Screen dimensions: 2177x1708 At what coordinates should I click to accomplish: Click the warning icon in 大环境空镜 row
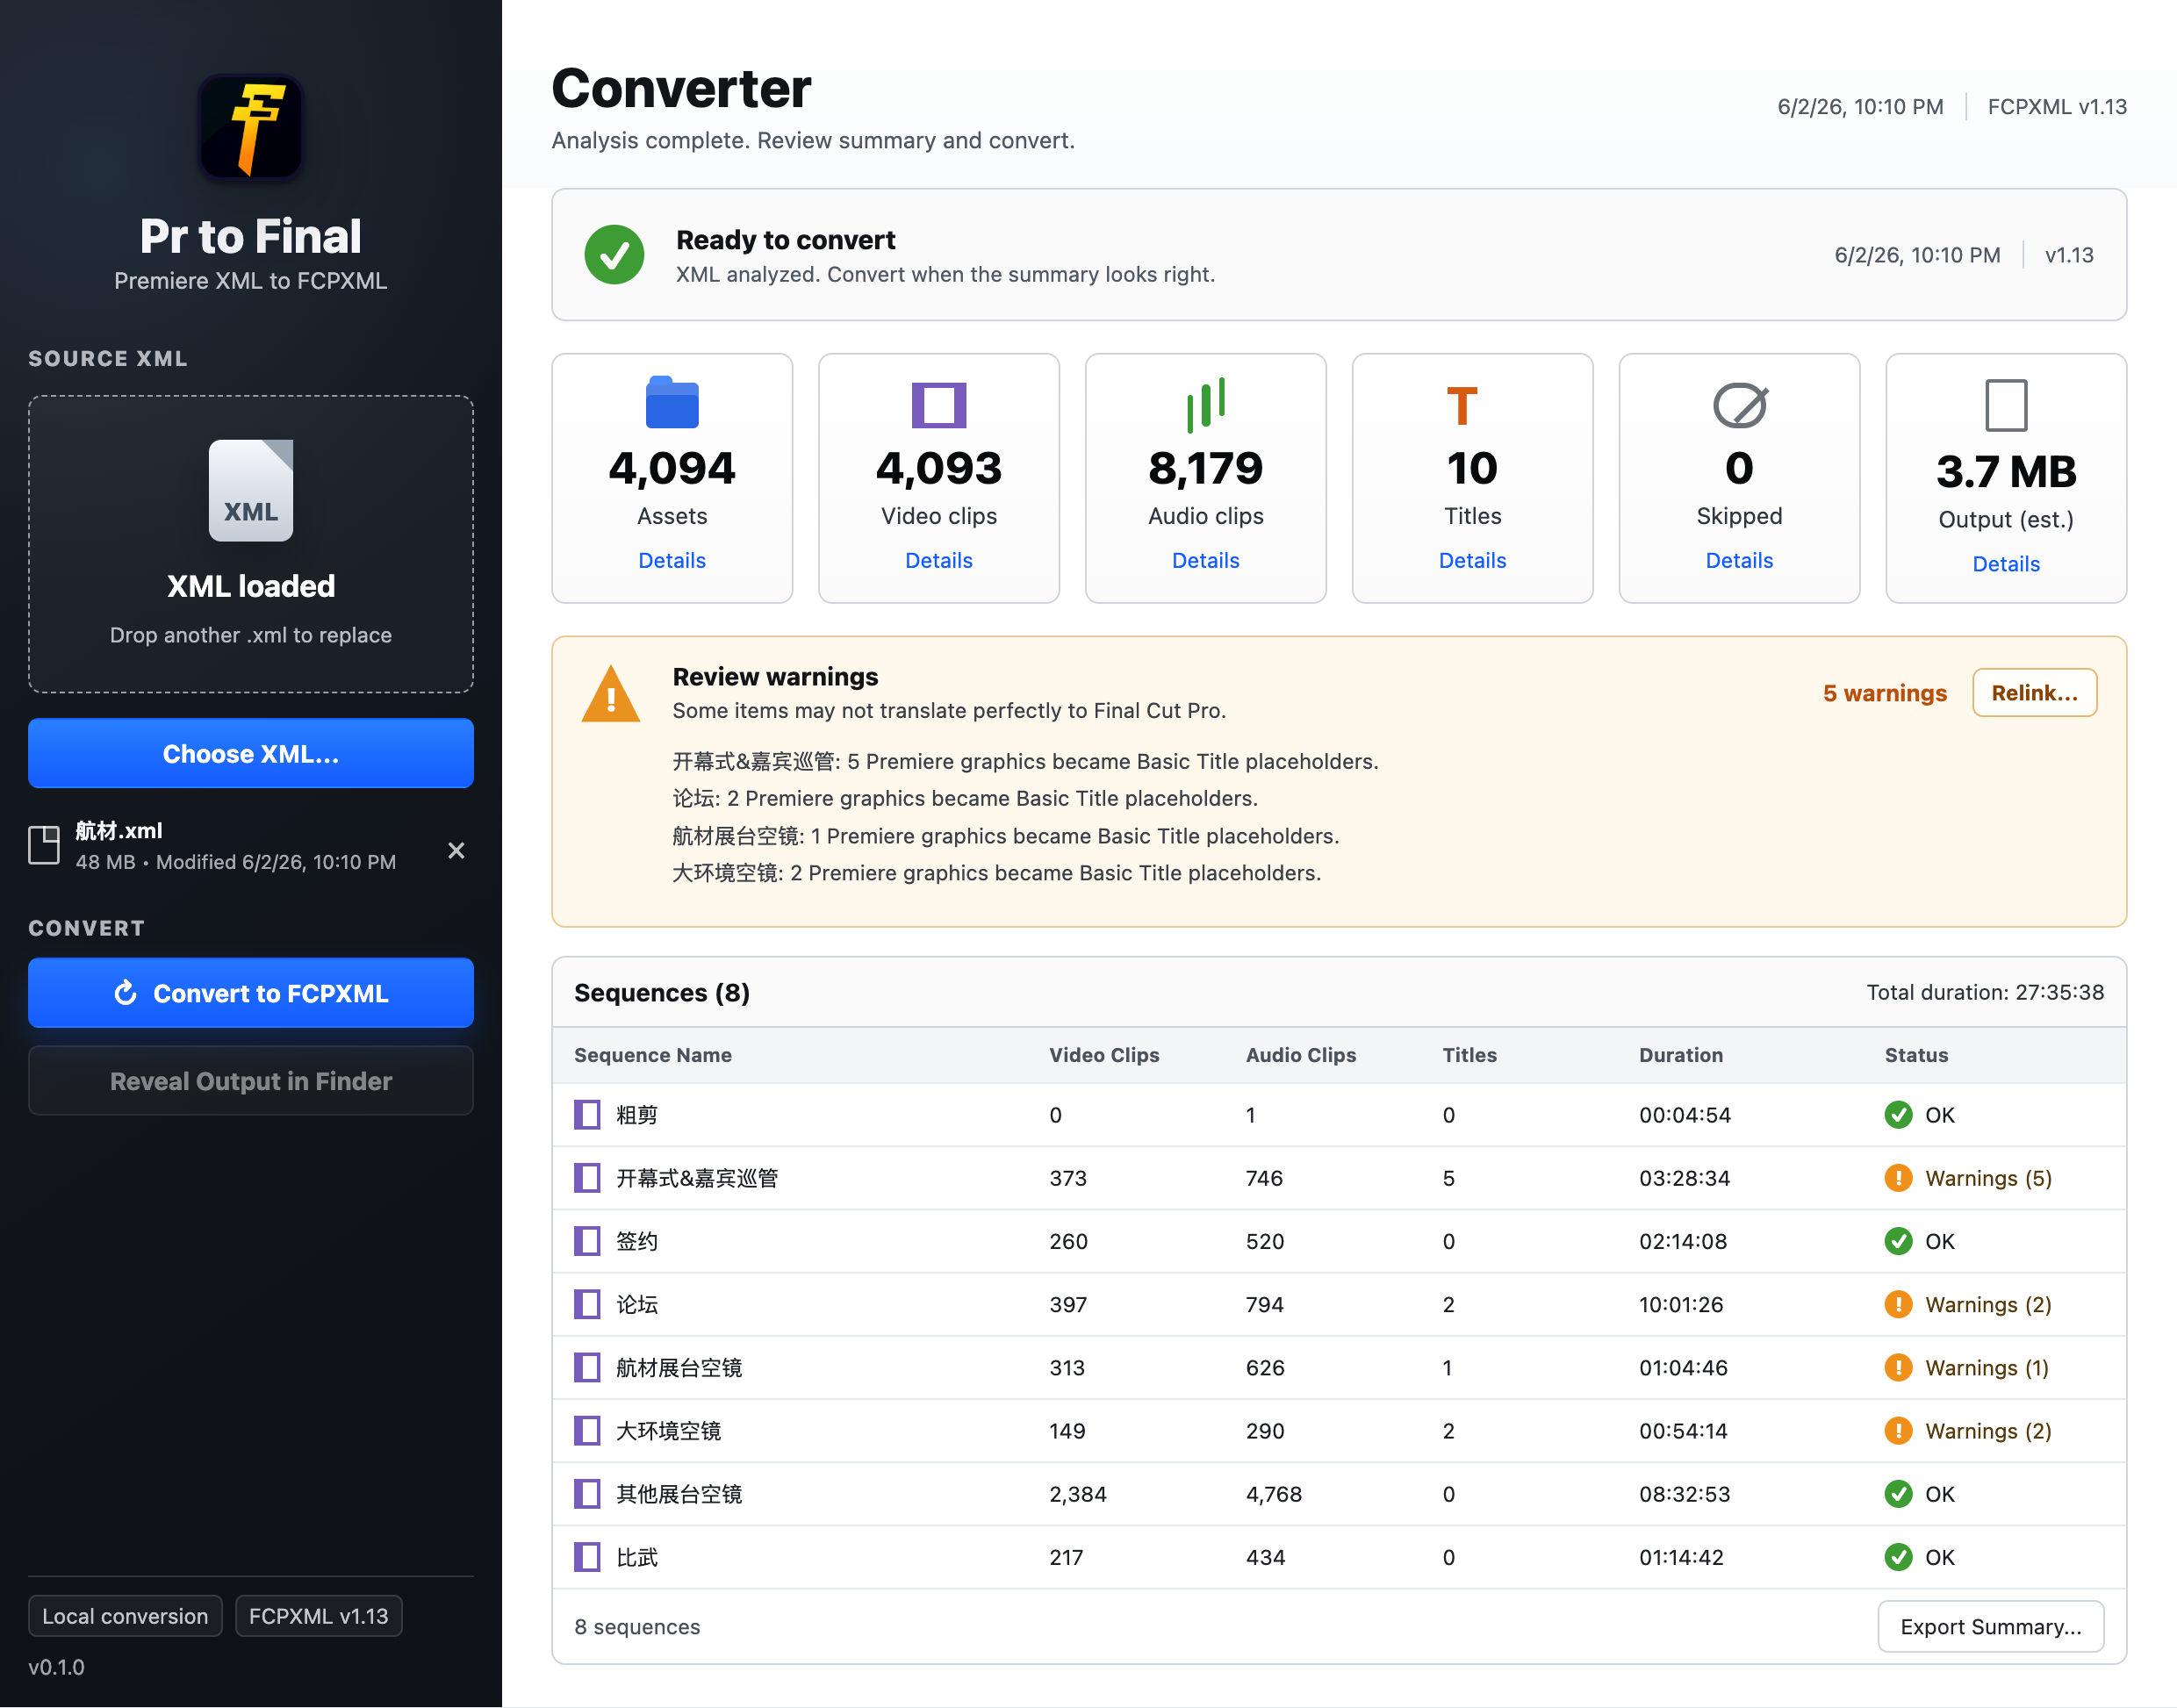[1898, 1430]
